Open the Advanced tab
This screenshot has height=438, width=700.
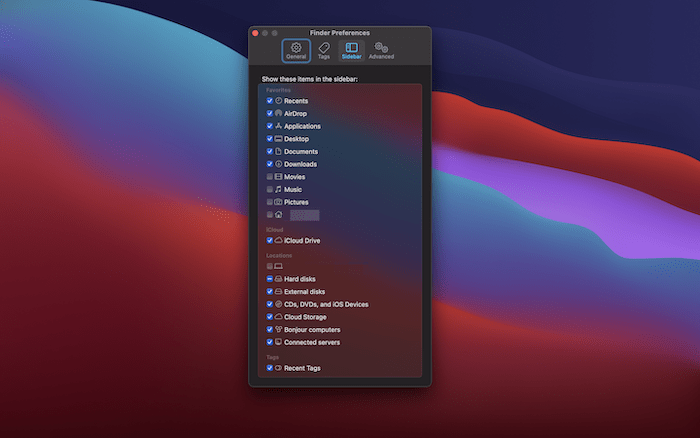pos(381,51)
